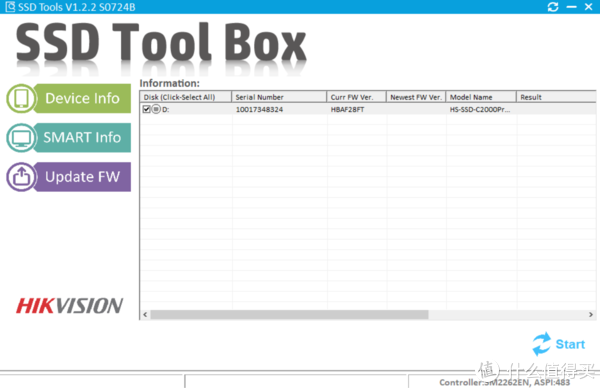This screenshot has width=600, height=388.
Task: Select the row with serial 10017348324
Action: pos(368,109)
